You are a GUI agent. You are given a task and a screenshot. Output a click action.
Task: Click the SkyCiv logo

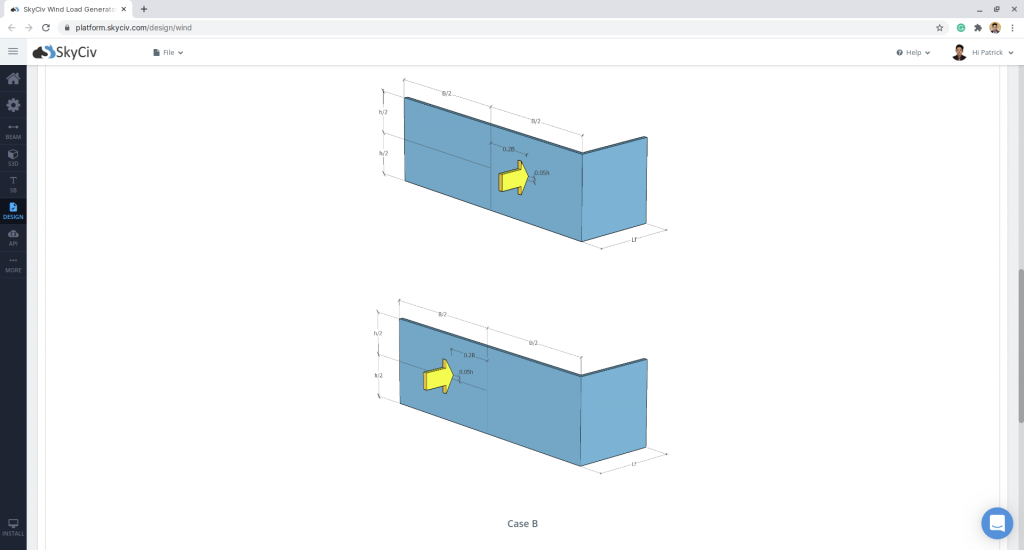(x=65, y=52)
